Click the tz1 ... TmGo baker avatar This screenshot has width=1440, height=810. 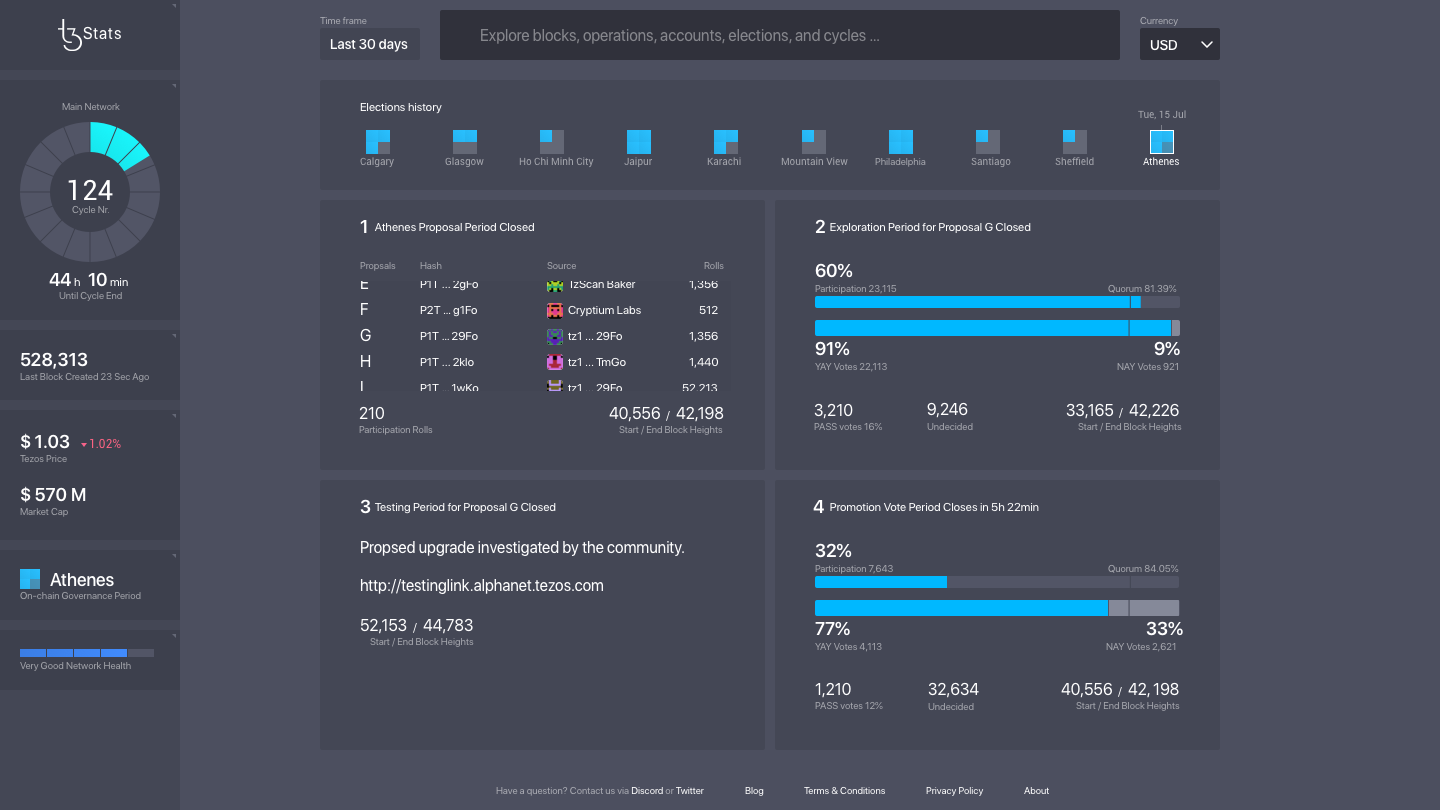(x=556, y=361)
